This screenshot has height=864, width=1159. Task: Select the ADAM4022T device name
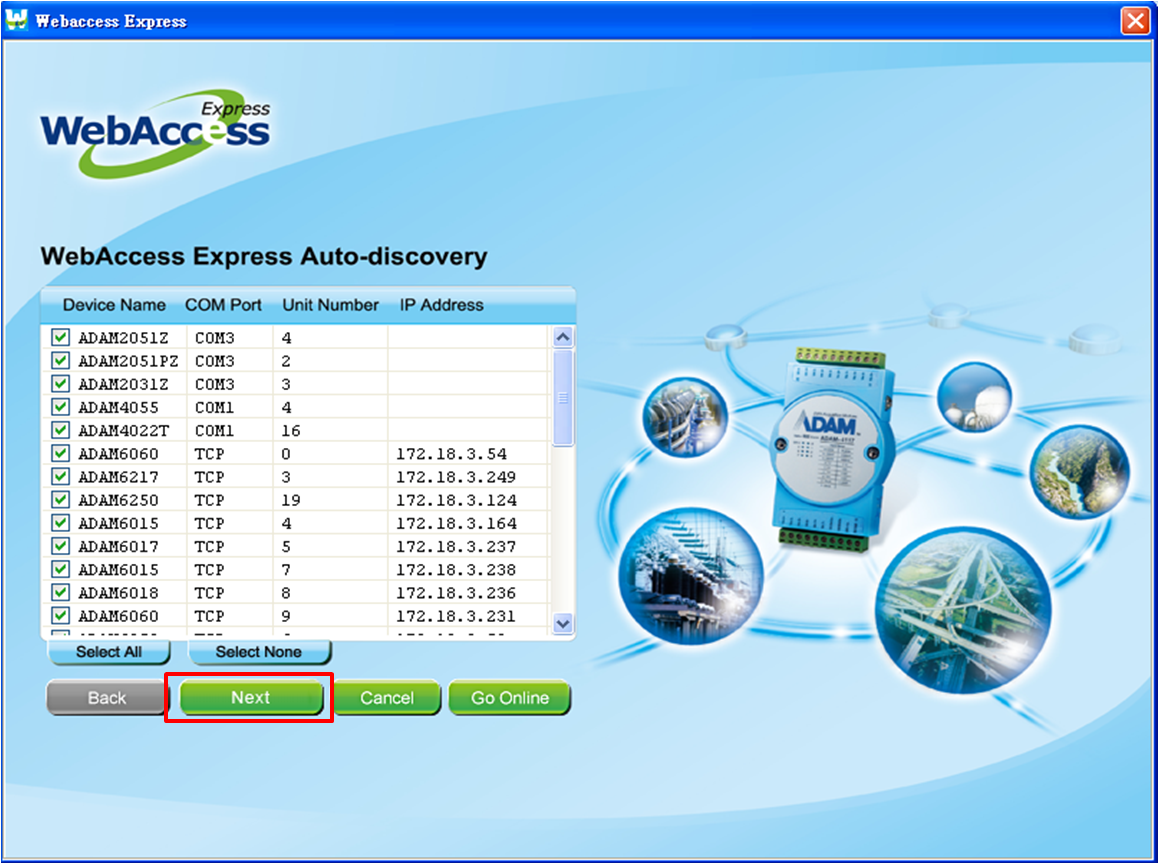pyautogui.click(x=123, y=431)
